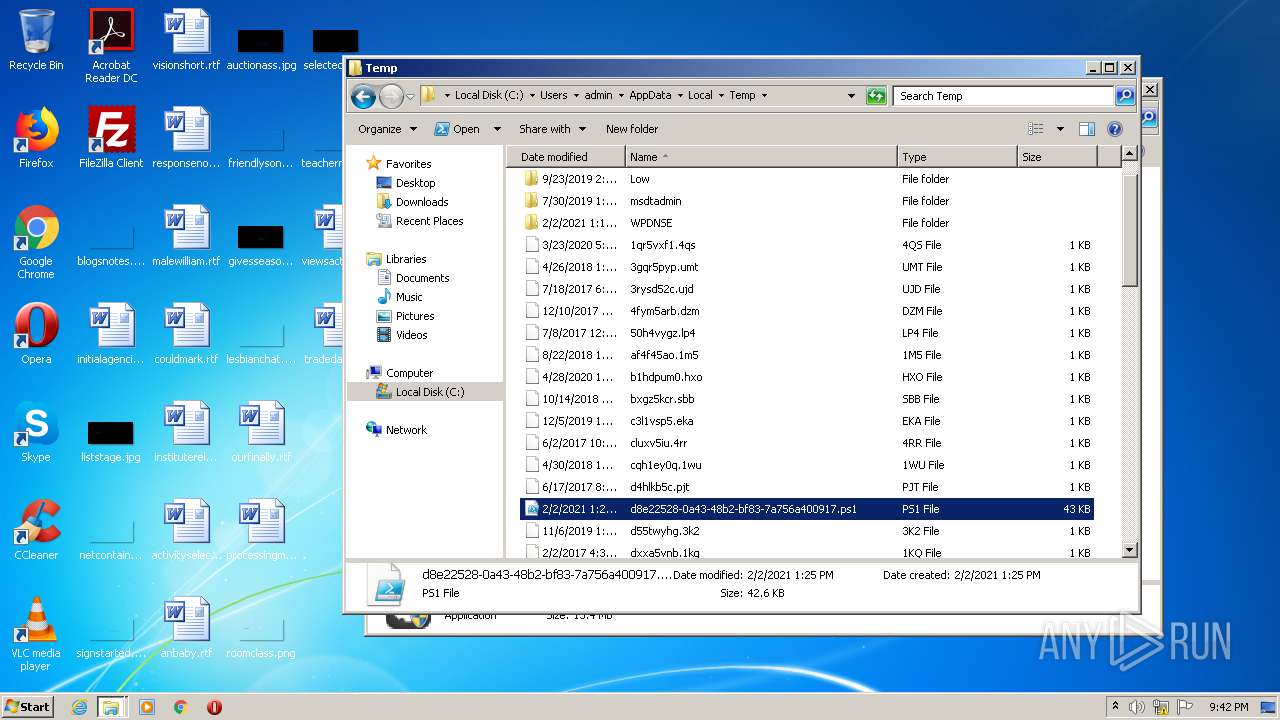Show hidden system tray icons
Image resolution: width=1280 pixels, height=720 pixels.
pos(1115,707)
